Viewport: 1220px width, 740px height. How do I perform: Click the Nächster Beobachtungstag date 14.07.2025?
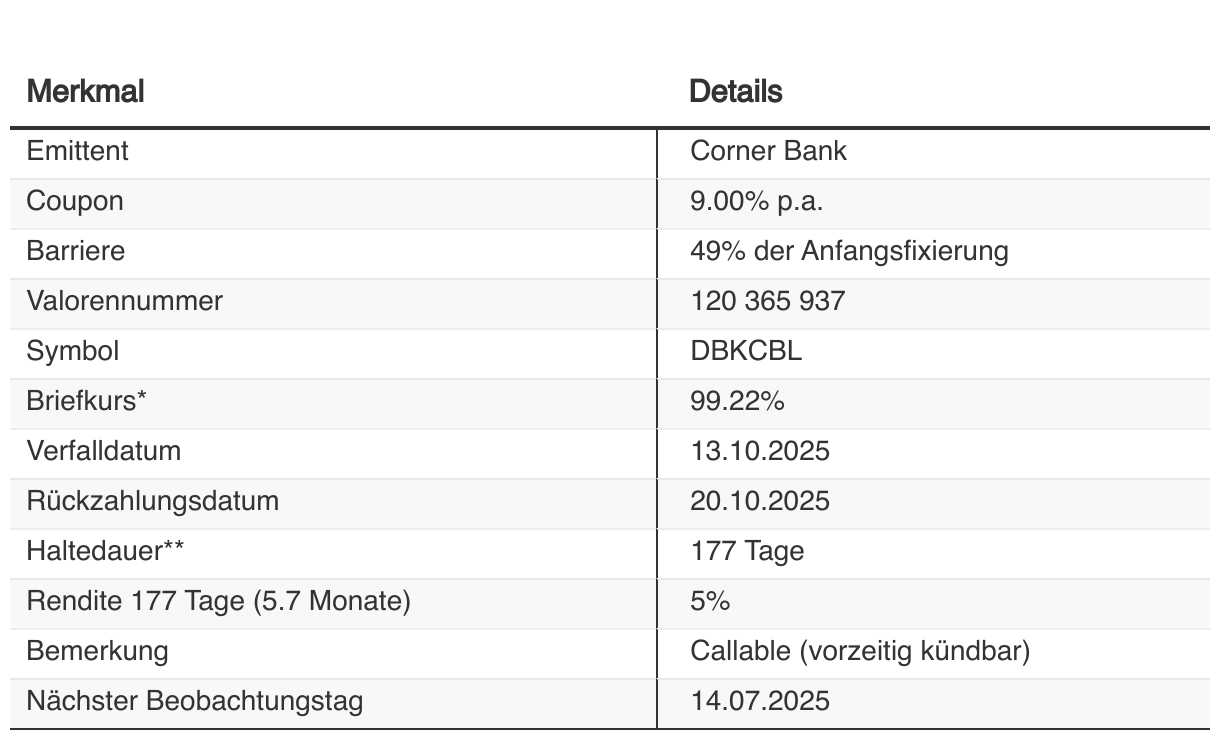[760, 701]
